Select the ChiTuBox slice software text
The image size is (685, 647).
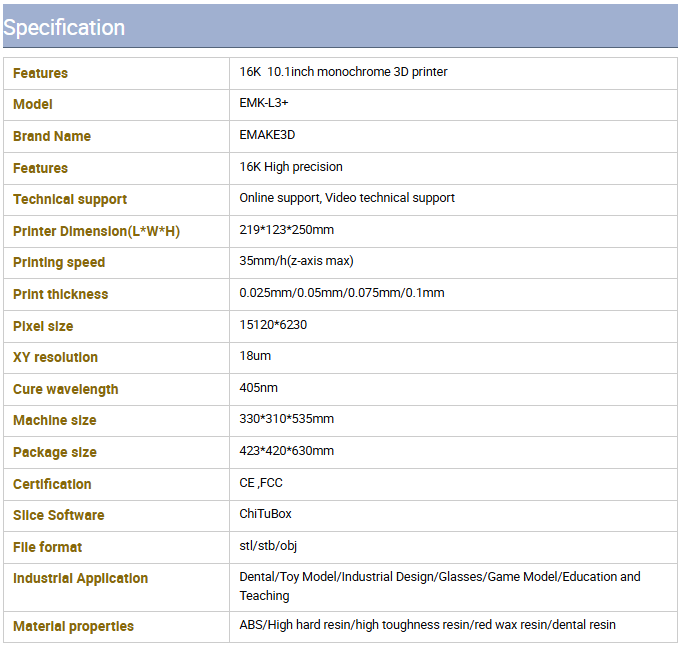pos(265,514)
